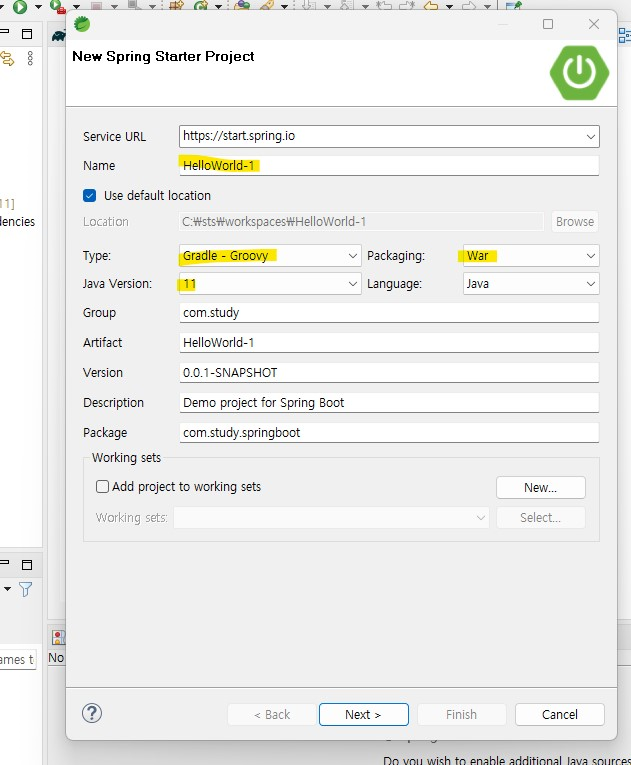Close the New Spring Starter Project dialog
631x765 pixels.
(x=594, y=24)
